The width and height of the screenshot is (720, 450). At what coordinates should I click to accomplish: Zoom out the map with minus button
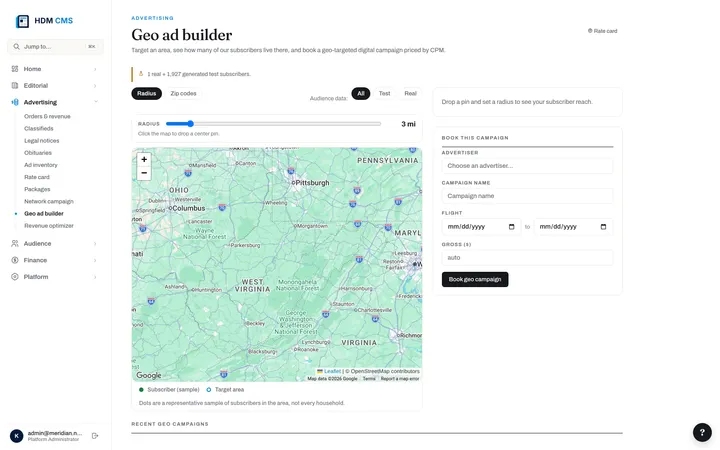pos(144,173)
